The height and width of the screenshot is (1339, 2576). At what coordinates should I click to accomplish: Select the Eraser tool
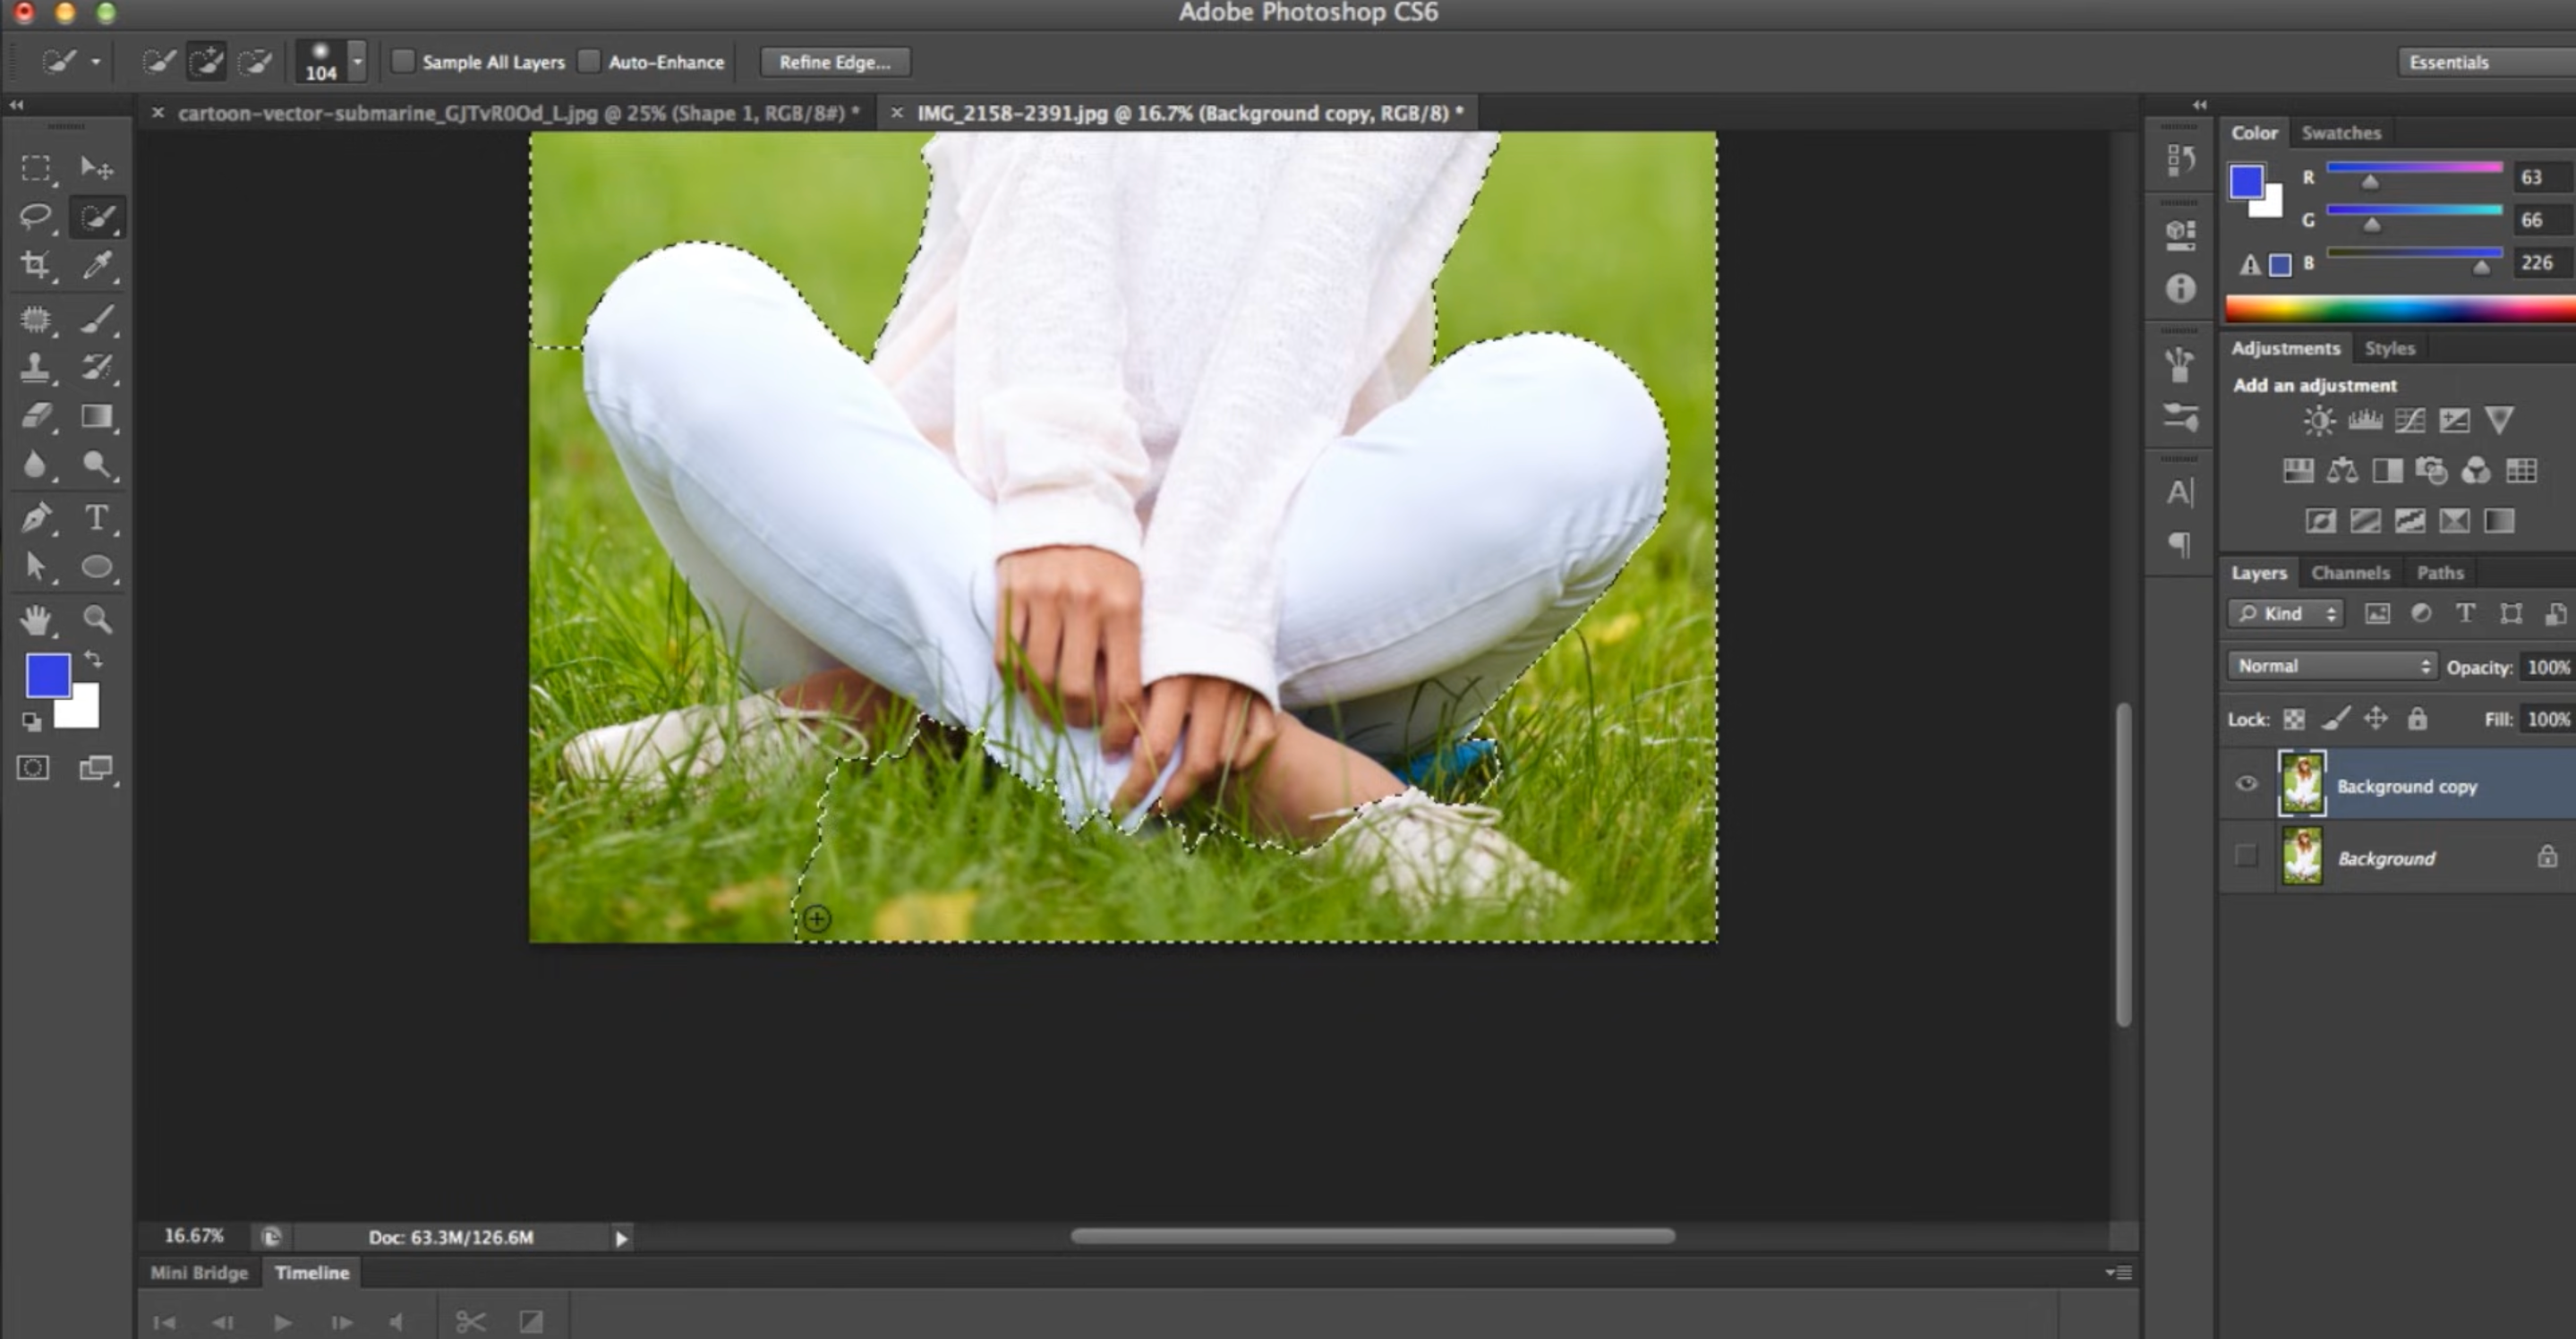coord(37,415)
